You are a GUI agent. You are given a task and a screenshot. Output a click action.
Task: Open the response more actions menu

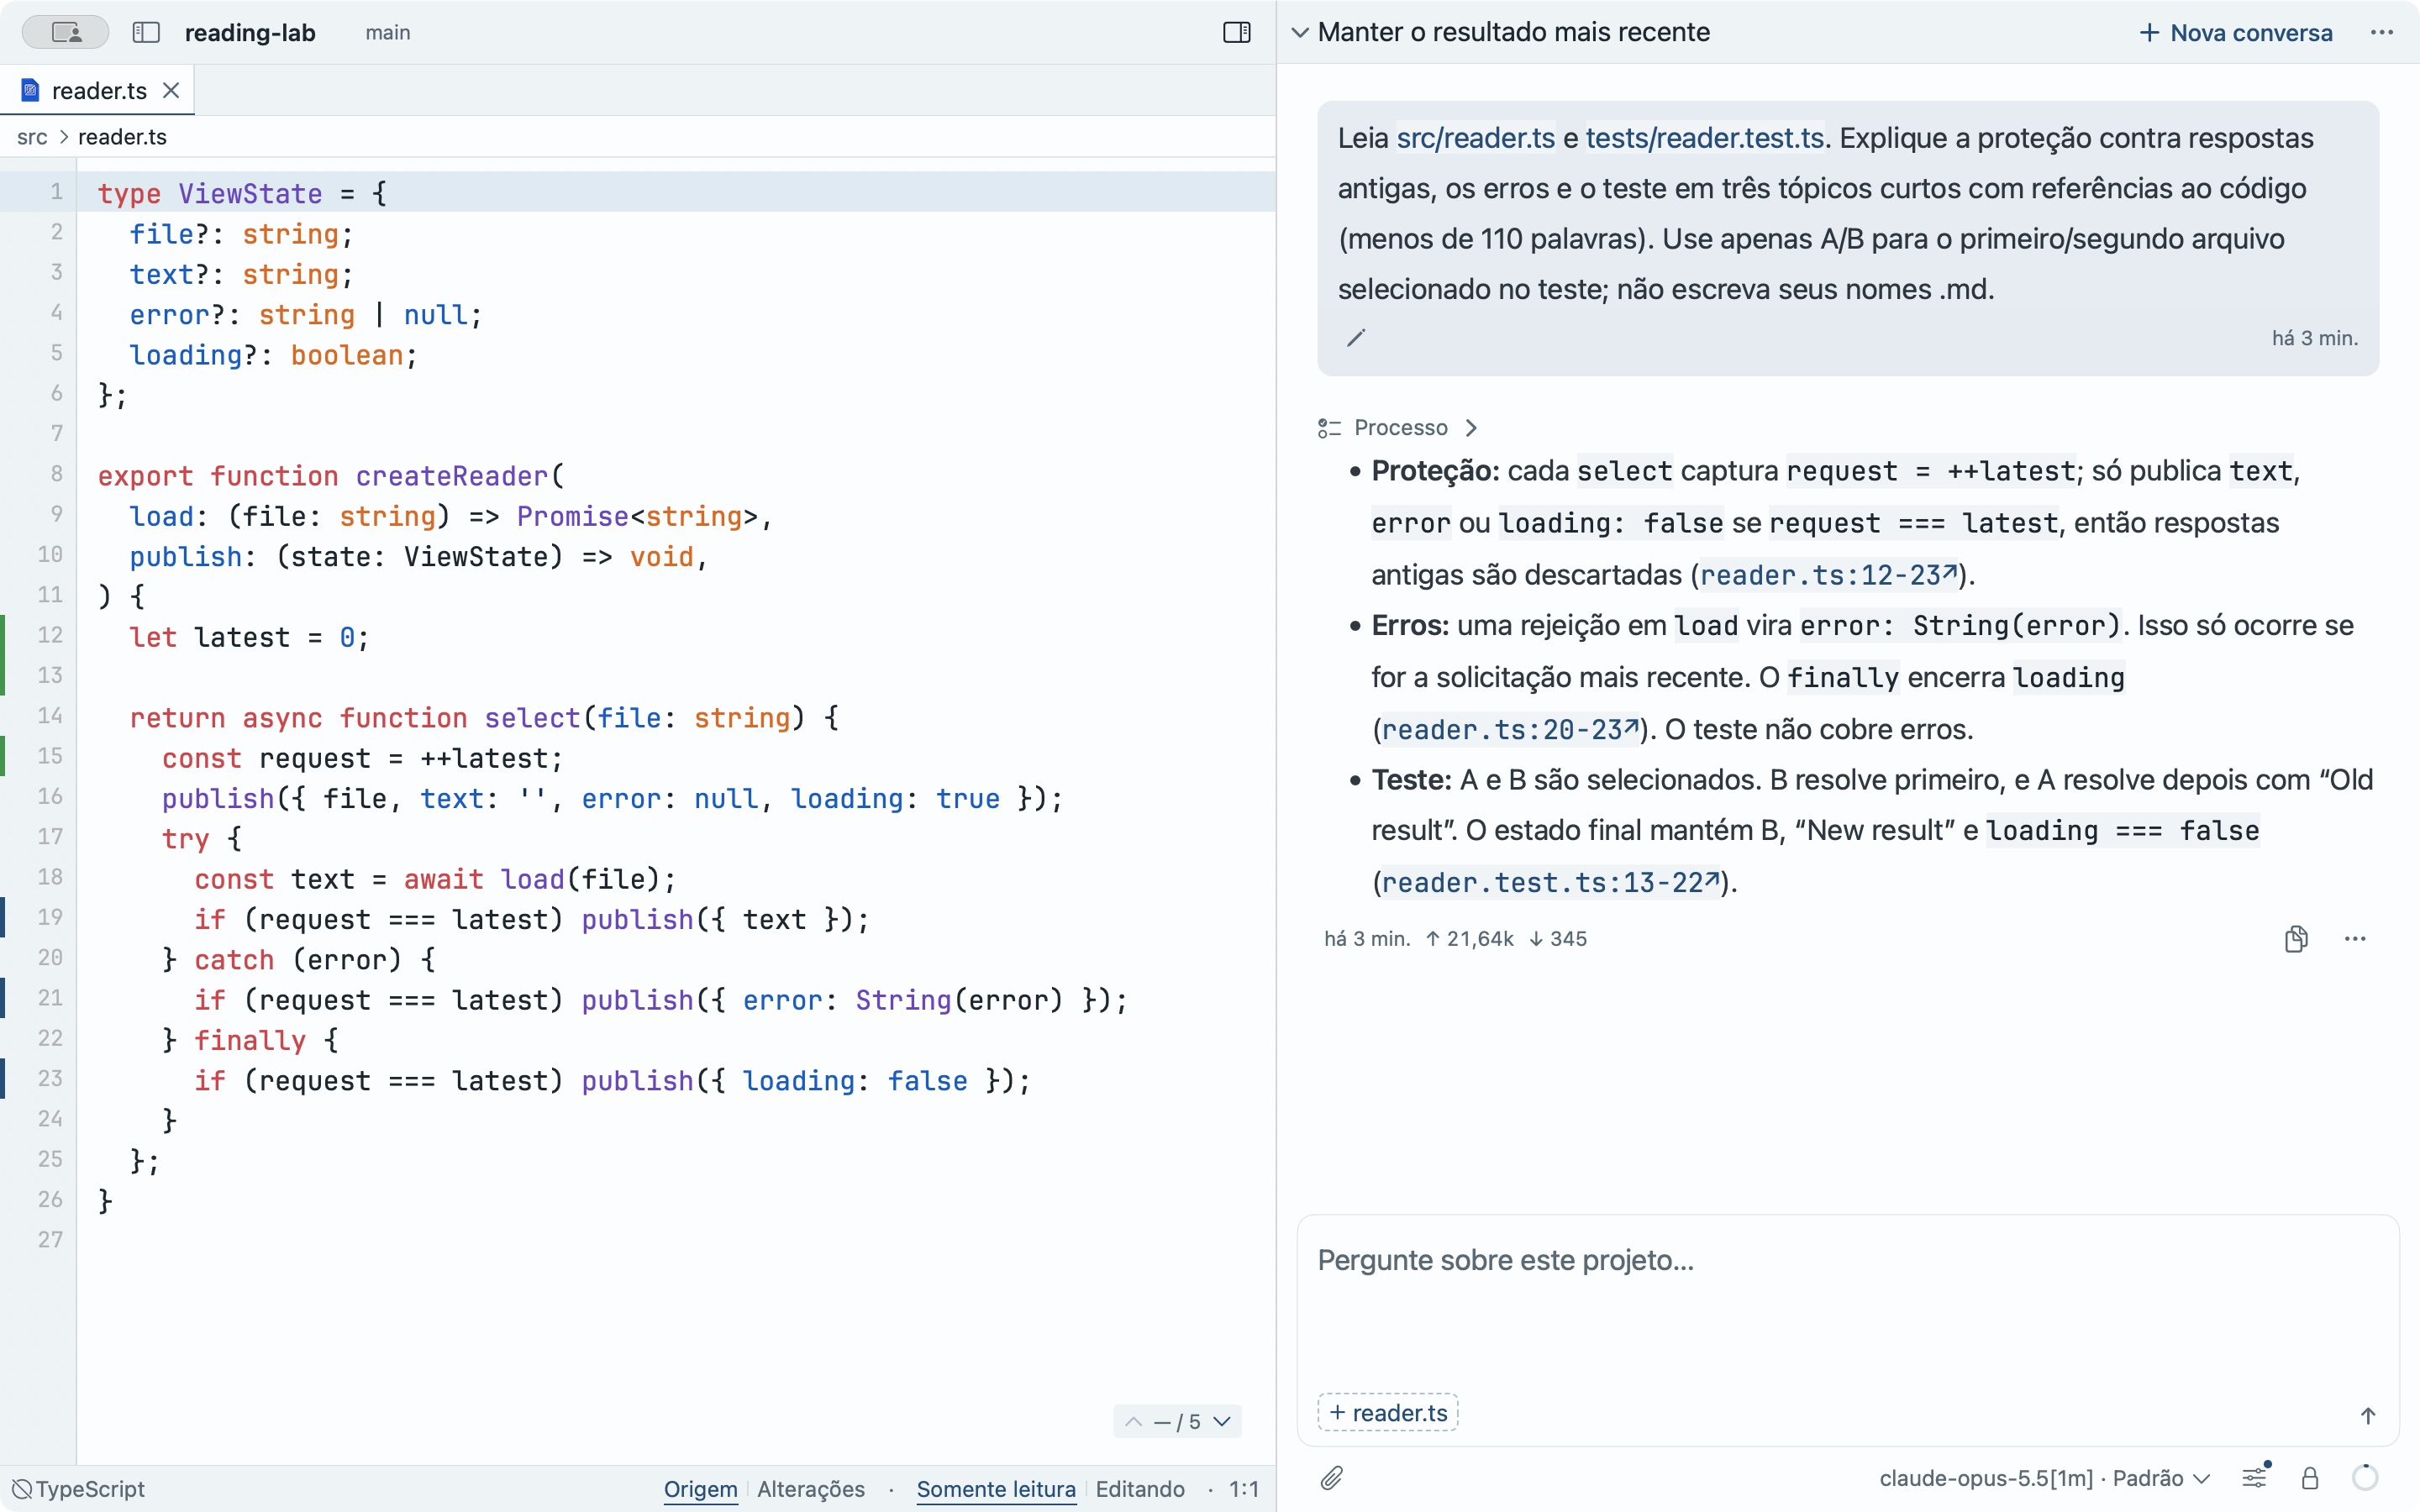pos(2355,938)
